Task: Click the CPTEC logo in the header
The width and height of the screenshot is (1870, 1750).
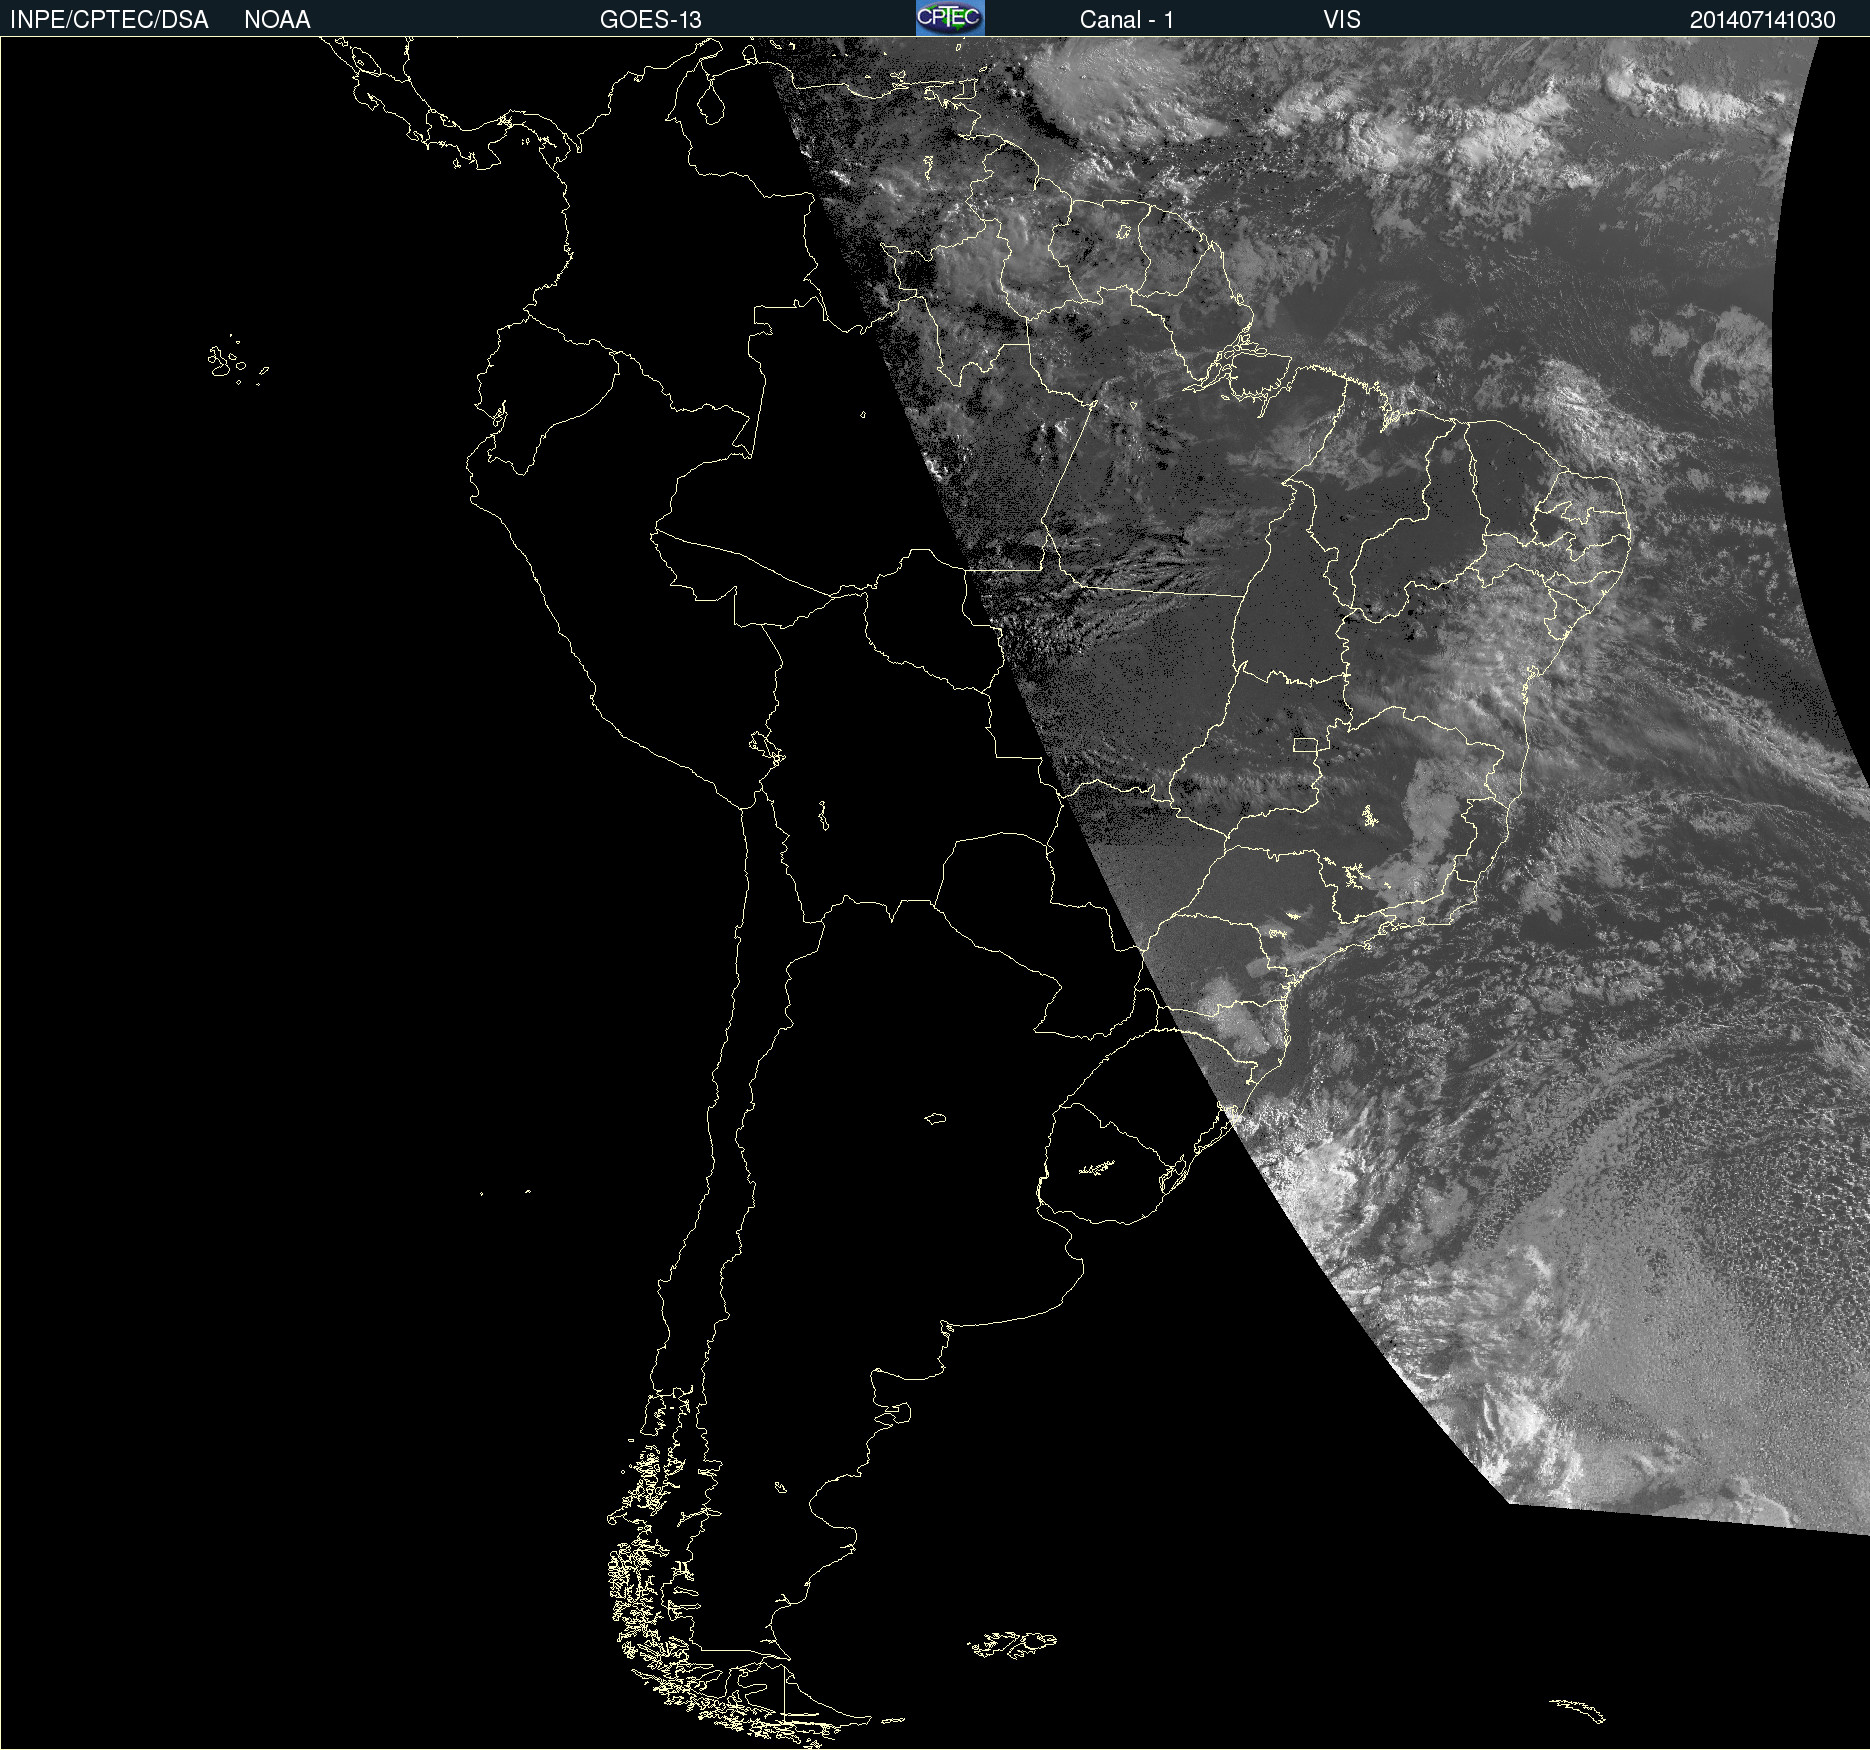Action: pos(949,18)
